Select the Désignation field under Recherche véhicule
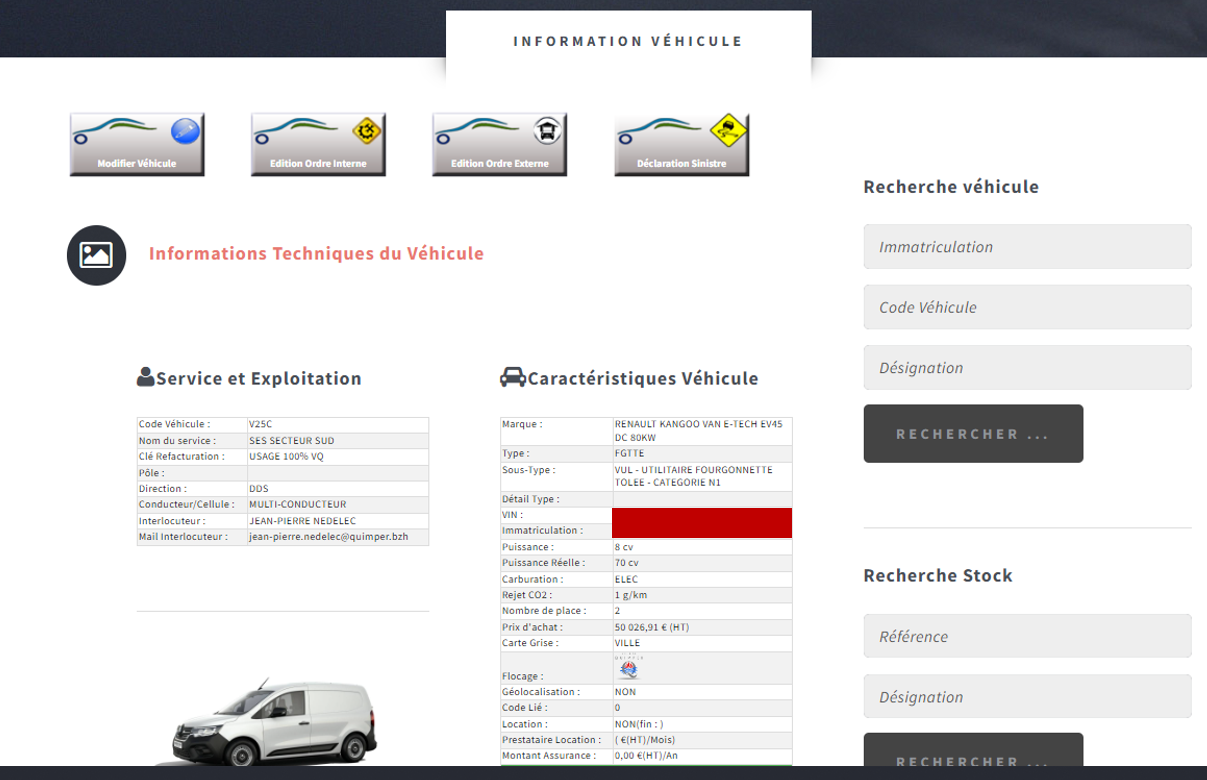1207x780 pixels. point(1027,368)
